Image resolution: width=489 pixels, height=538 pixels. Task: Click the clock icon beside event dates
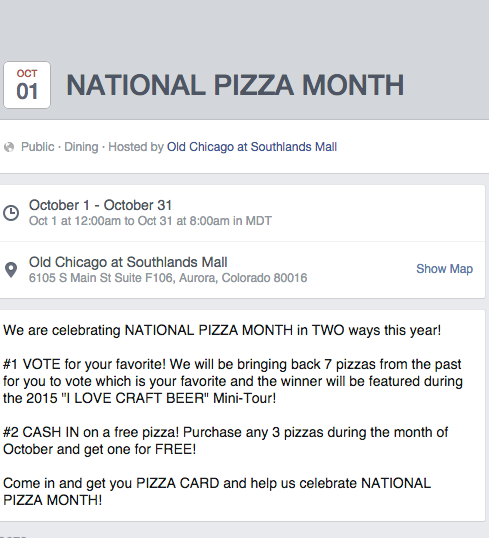click(11, 213)
